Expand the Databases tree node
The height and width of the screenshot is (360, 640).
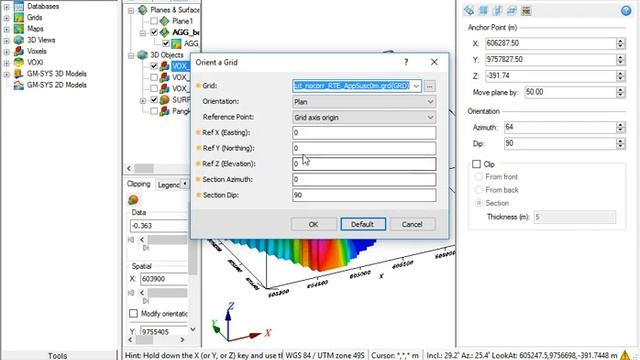pos(7,6)
